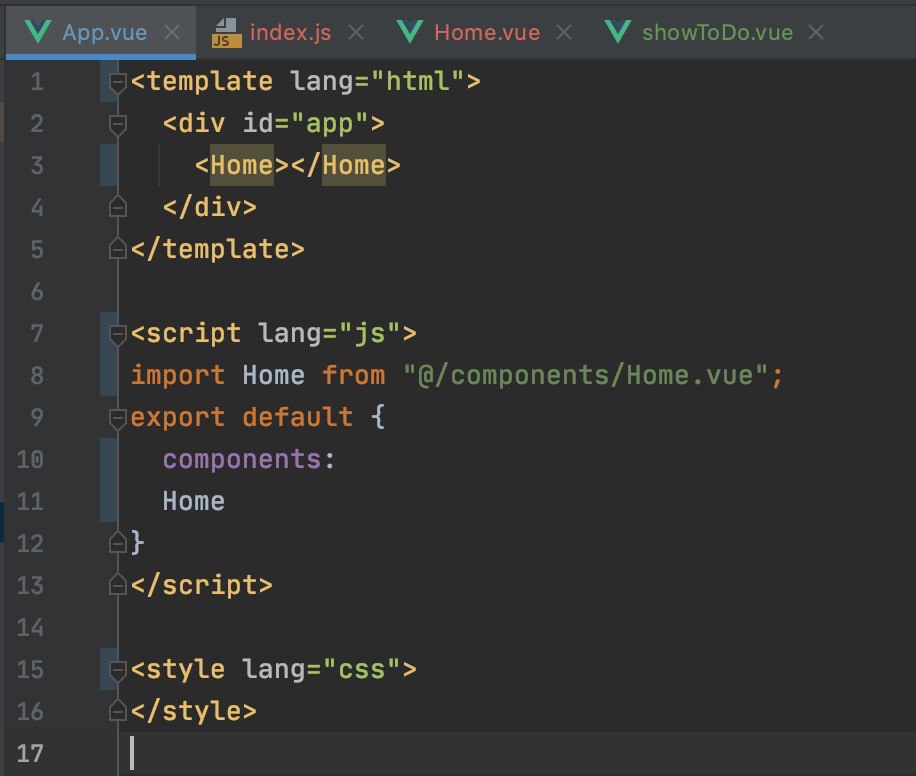Click the </style> closing tag
This screenshot has height=776, width=916.
point(193,712)
